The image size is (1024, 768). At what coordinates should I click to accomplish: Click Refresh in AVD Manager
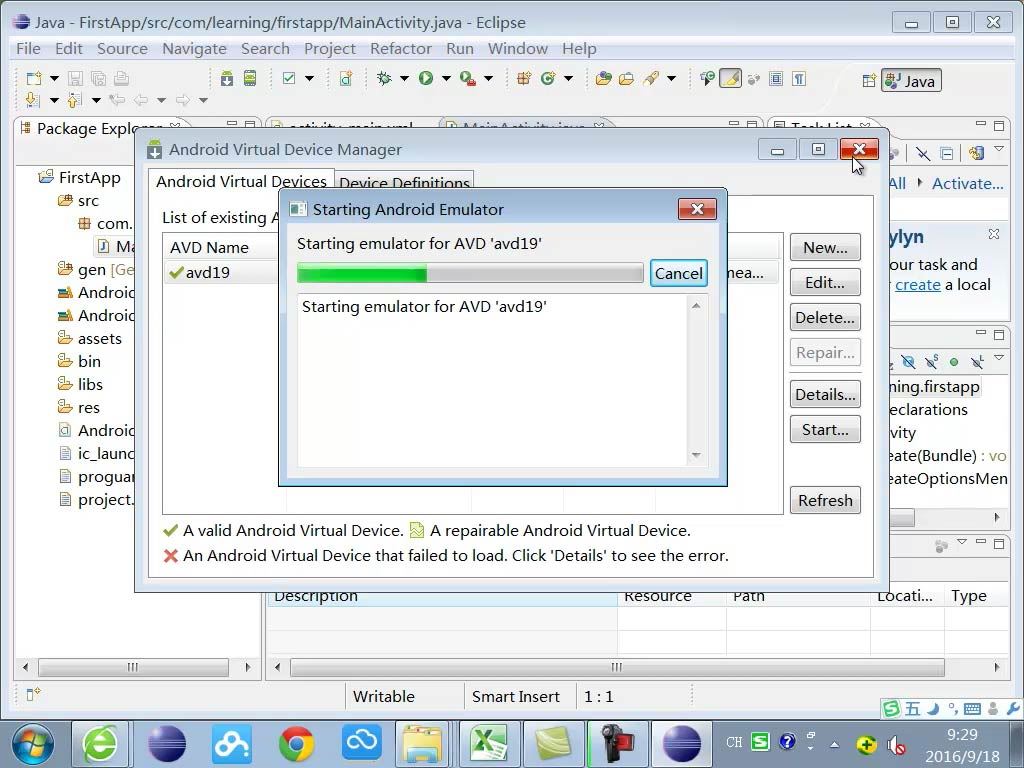825,500
